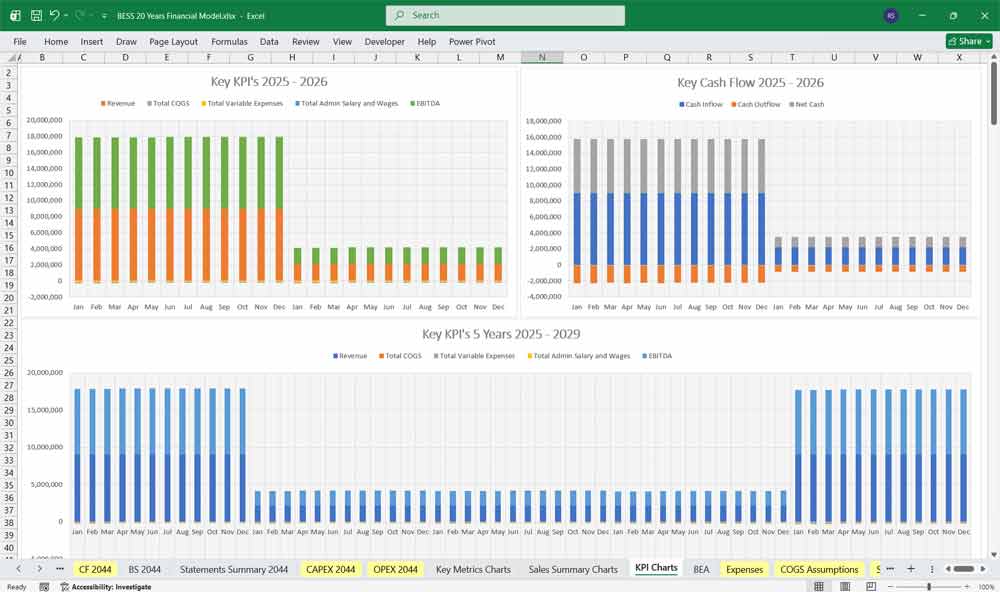This screenshot has height=592, width=1000.
Task: Switch to Page Layout view in status bar
Action: click(x=845, y=587)
